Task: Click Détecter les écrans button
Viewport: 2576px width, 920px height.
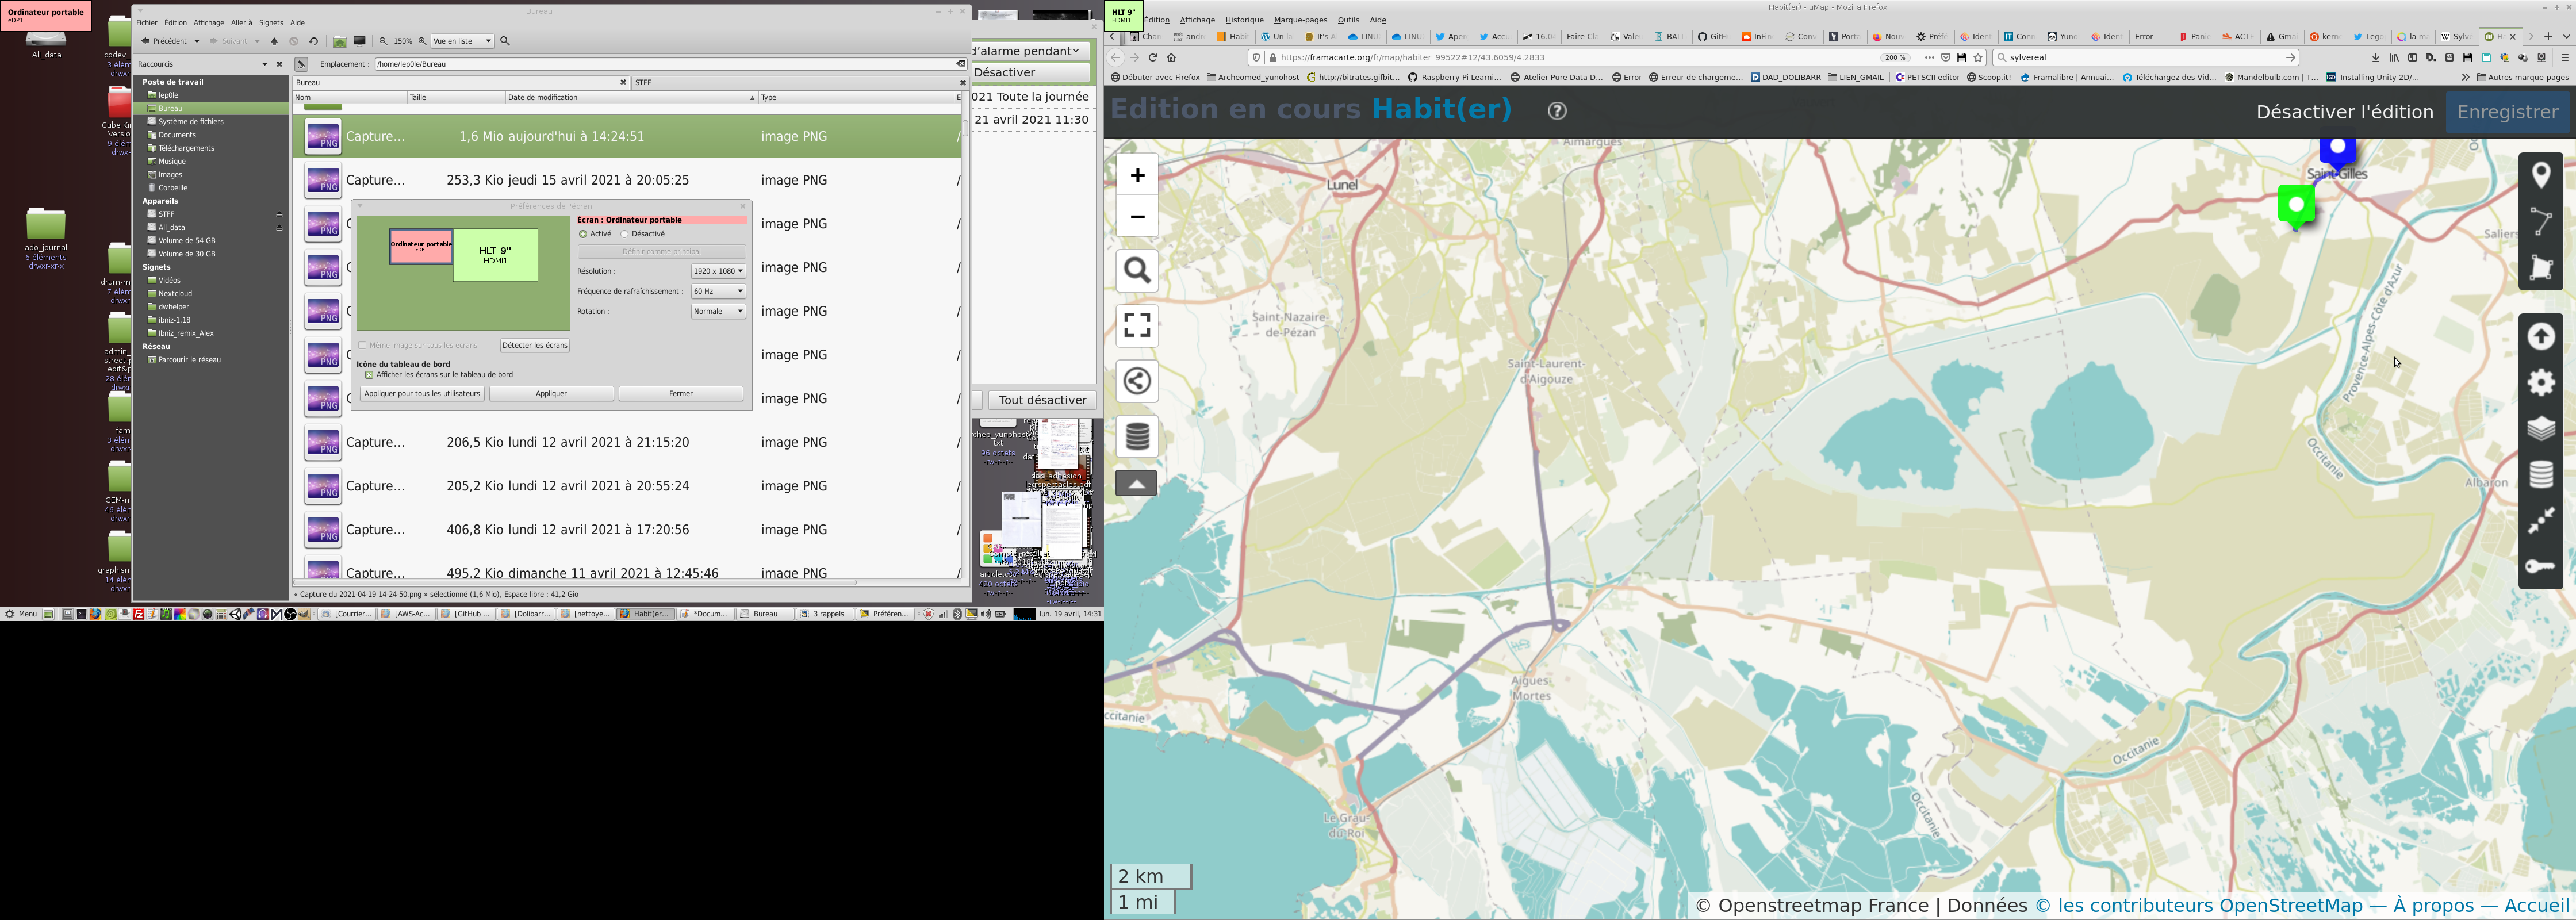Action: pyautogui.click(x=535, y=345)
